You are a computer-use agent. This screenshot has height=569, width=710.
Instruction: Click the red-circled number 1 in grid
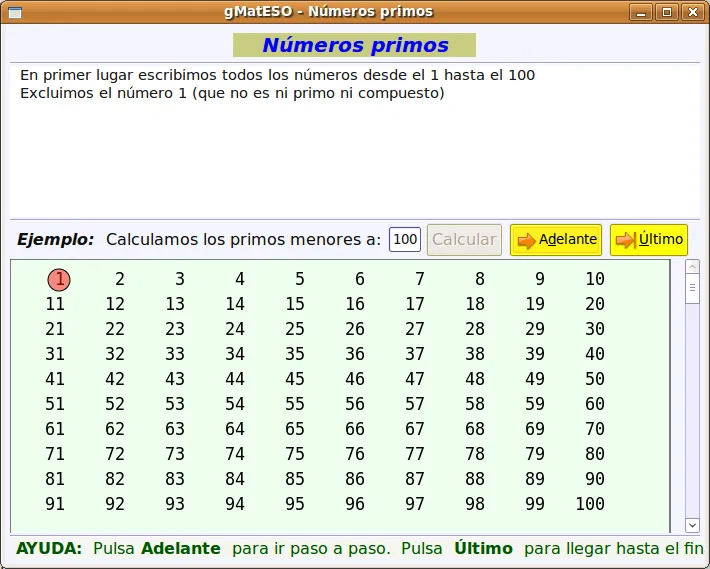[x=59, y=279]
